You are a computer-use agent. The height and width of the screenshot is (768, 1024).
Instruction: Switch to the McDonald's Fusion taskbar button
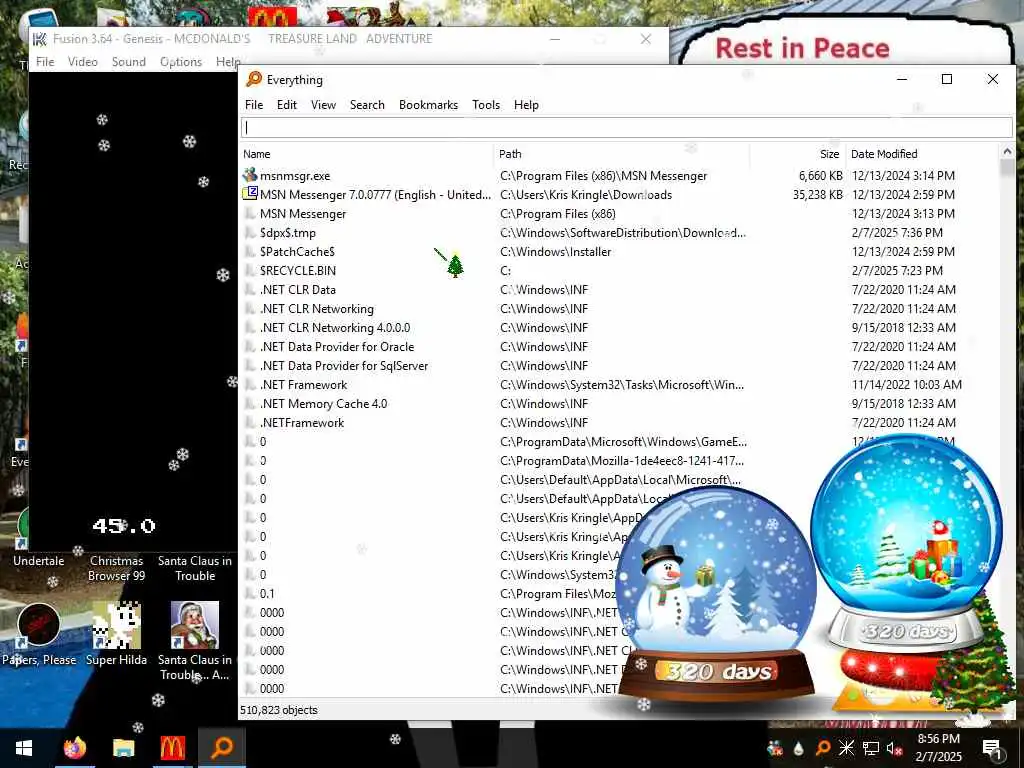coord(172,748)
